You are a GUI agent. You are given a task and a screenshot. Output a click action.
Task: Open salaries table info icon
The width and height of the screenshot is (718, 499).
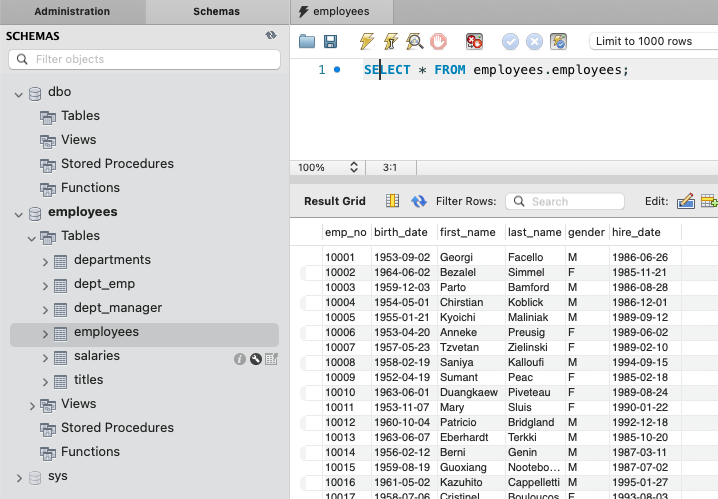coord(239,359)
